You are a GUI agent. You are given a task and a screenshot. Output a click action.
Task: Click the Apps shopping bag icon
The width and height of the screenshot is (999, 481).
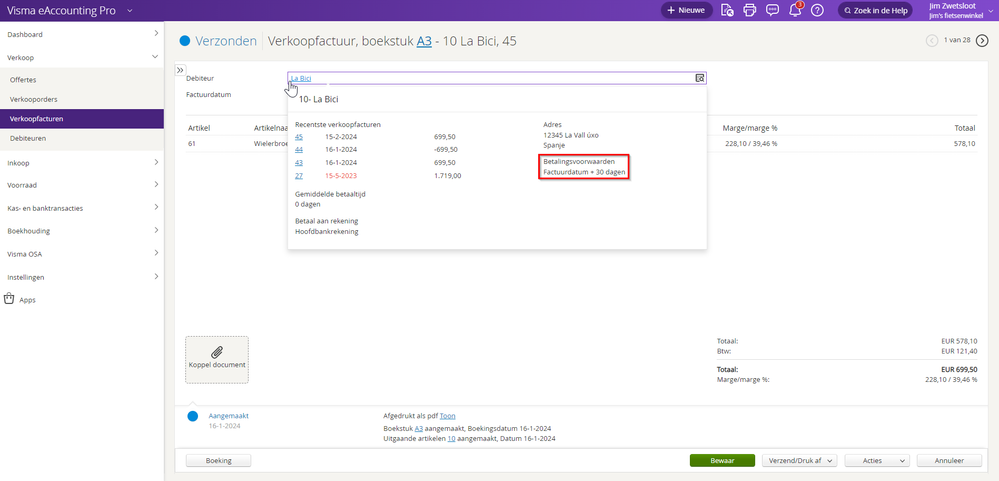[x=9, y=299]
